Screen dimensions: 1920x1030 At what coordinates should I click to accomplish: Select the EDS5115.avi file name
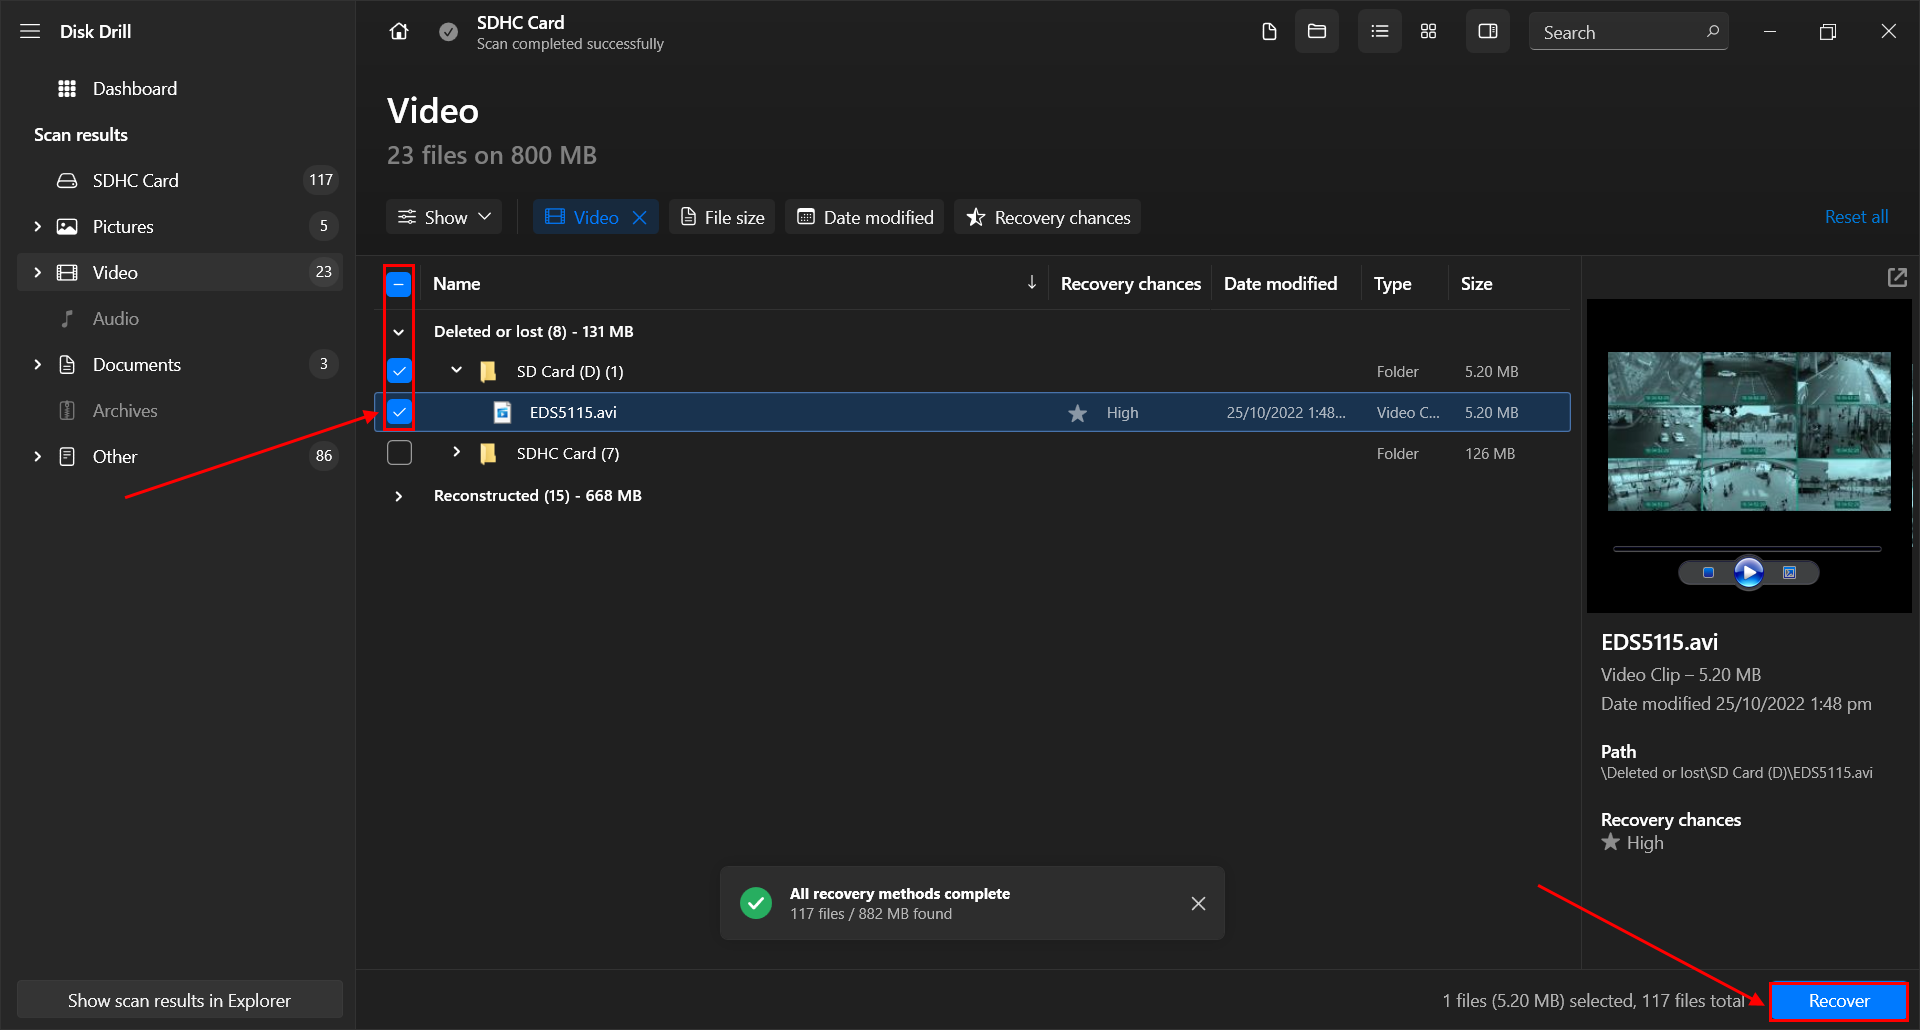point(573,413)
